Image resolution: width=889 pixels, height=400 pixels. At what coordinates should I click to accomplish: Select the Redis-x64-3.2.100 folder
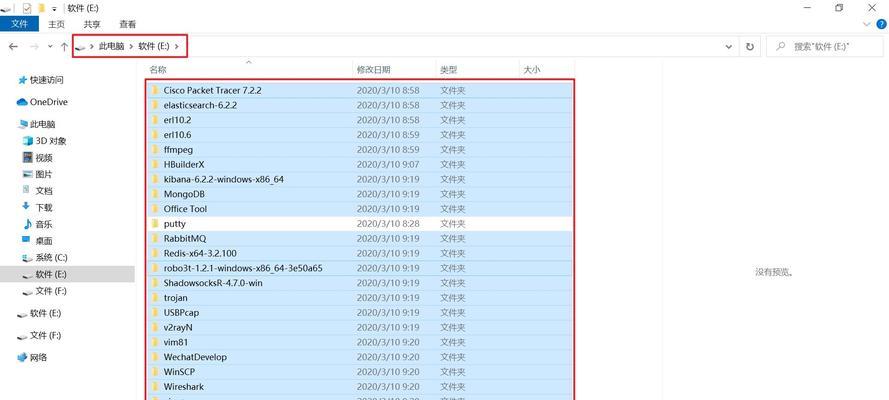tap(361, 253)
